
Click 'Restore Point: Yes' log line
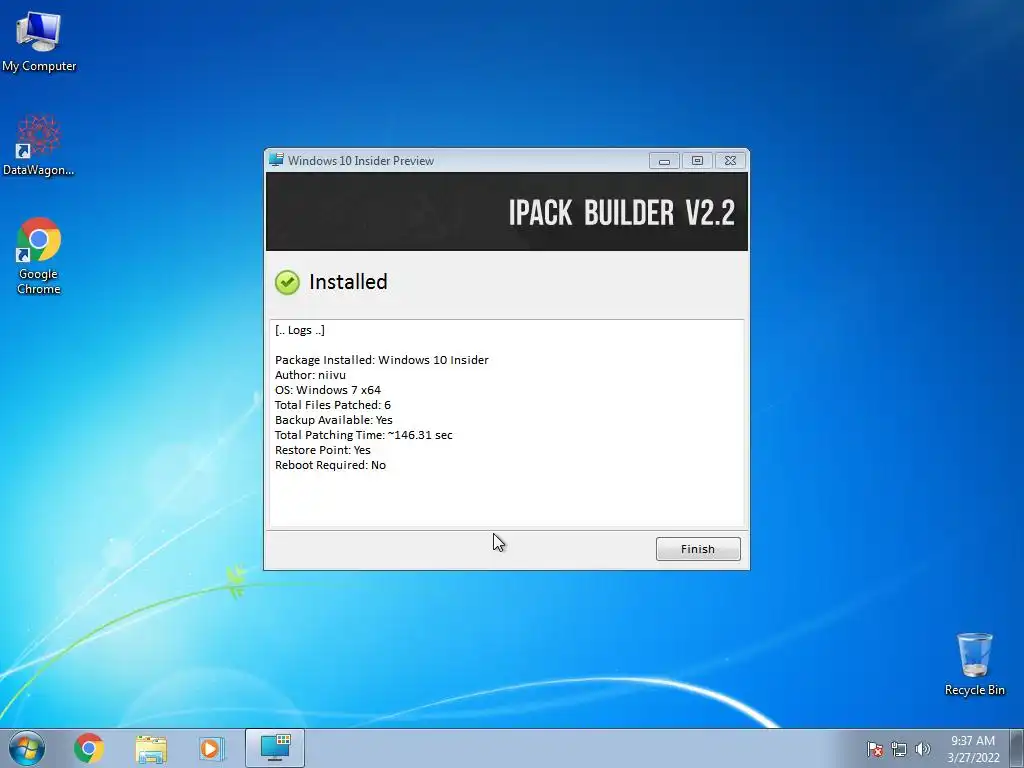[323, 450]
